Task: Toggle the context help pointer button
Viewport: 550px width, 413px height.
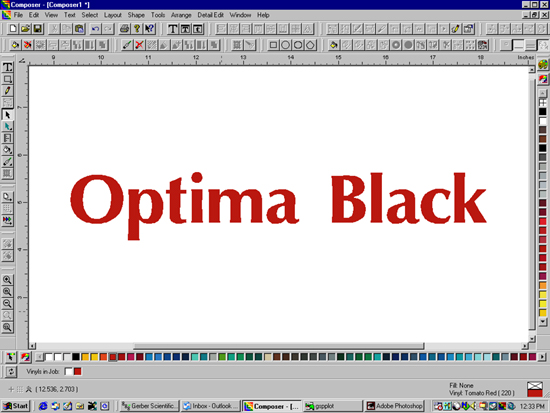Action: point(150,28)
